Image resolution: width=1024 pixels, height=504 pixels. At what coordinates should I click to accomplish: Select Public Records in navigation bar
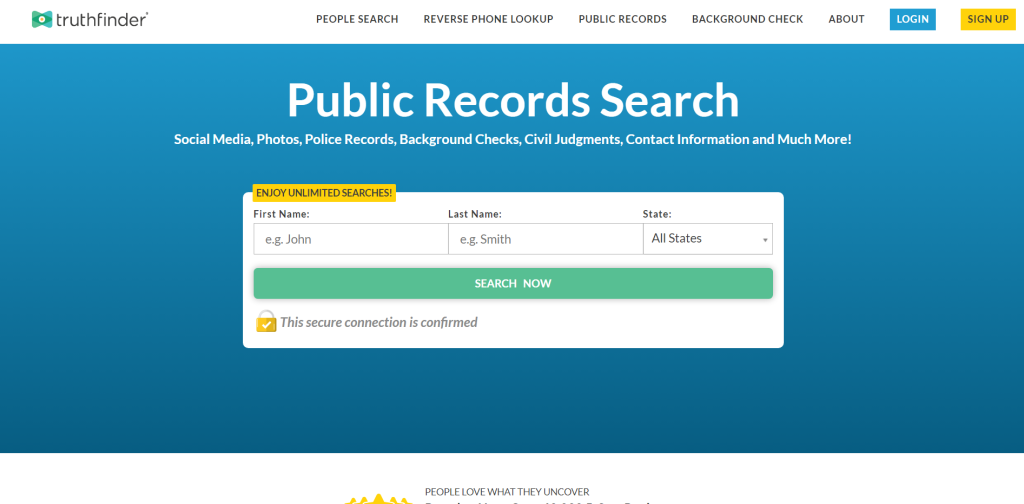tap(622, 19)
